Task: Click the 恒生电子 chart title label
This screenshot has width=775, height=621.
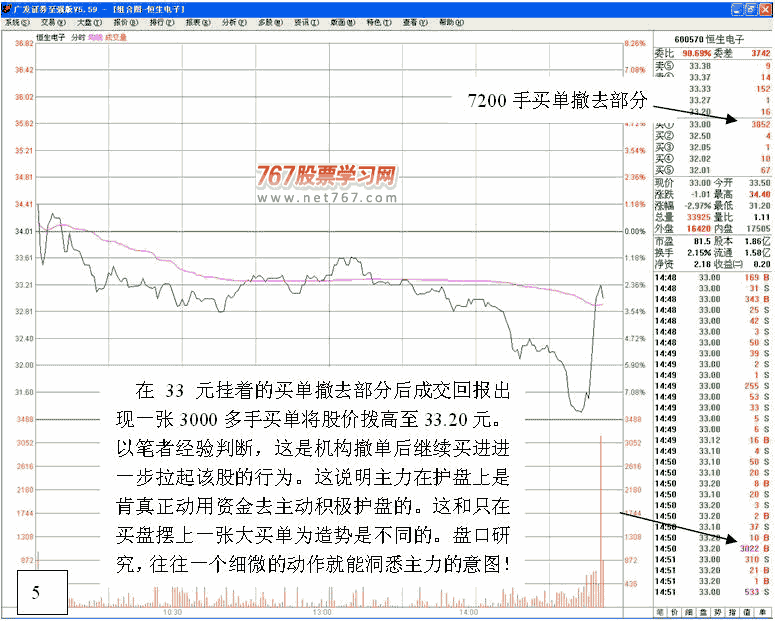Action: (x=51, y=38)
